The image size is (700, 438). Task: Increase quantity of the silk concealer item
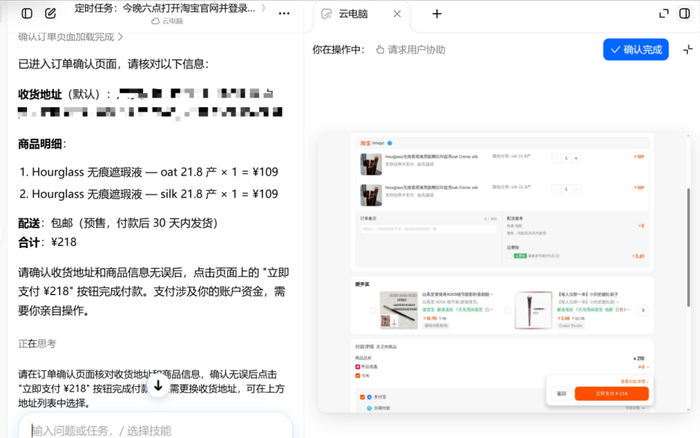coord(576,189)
